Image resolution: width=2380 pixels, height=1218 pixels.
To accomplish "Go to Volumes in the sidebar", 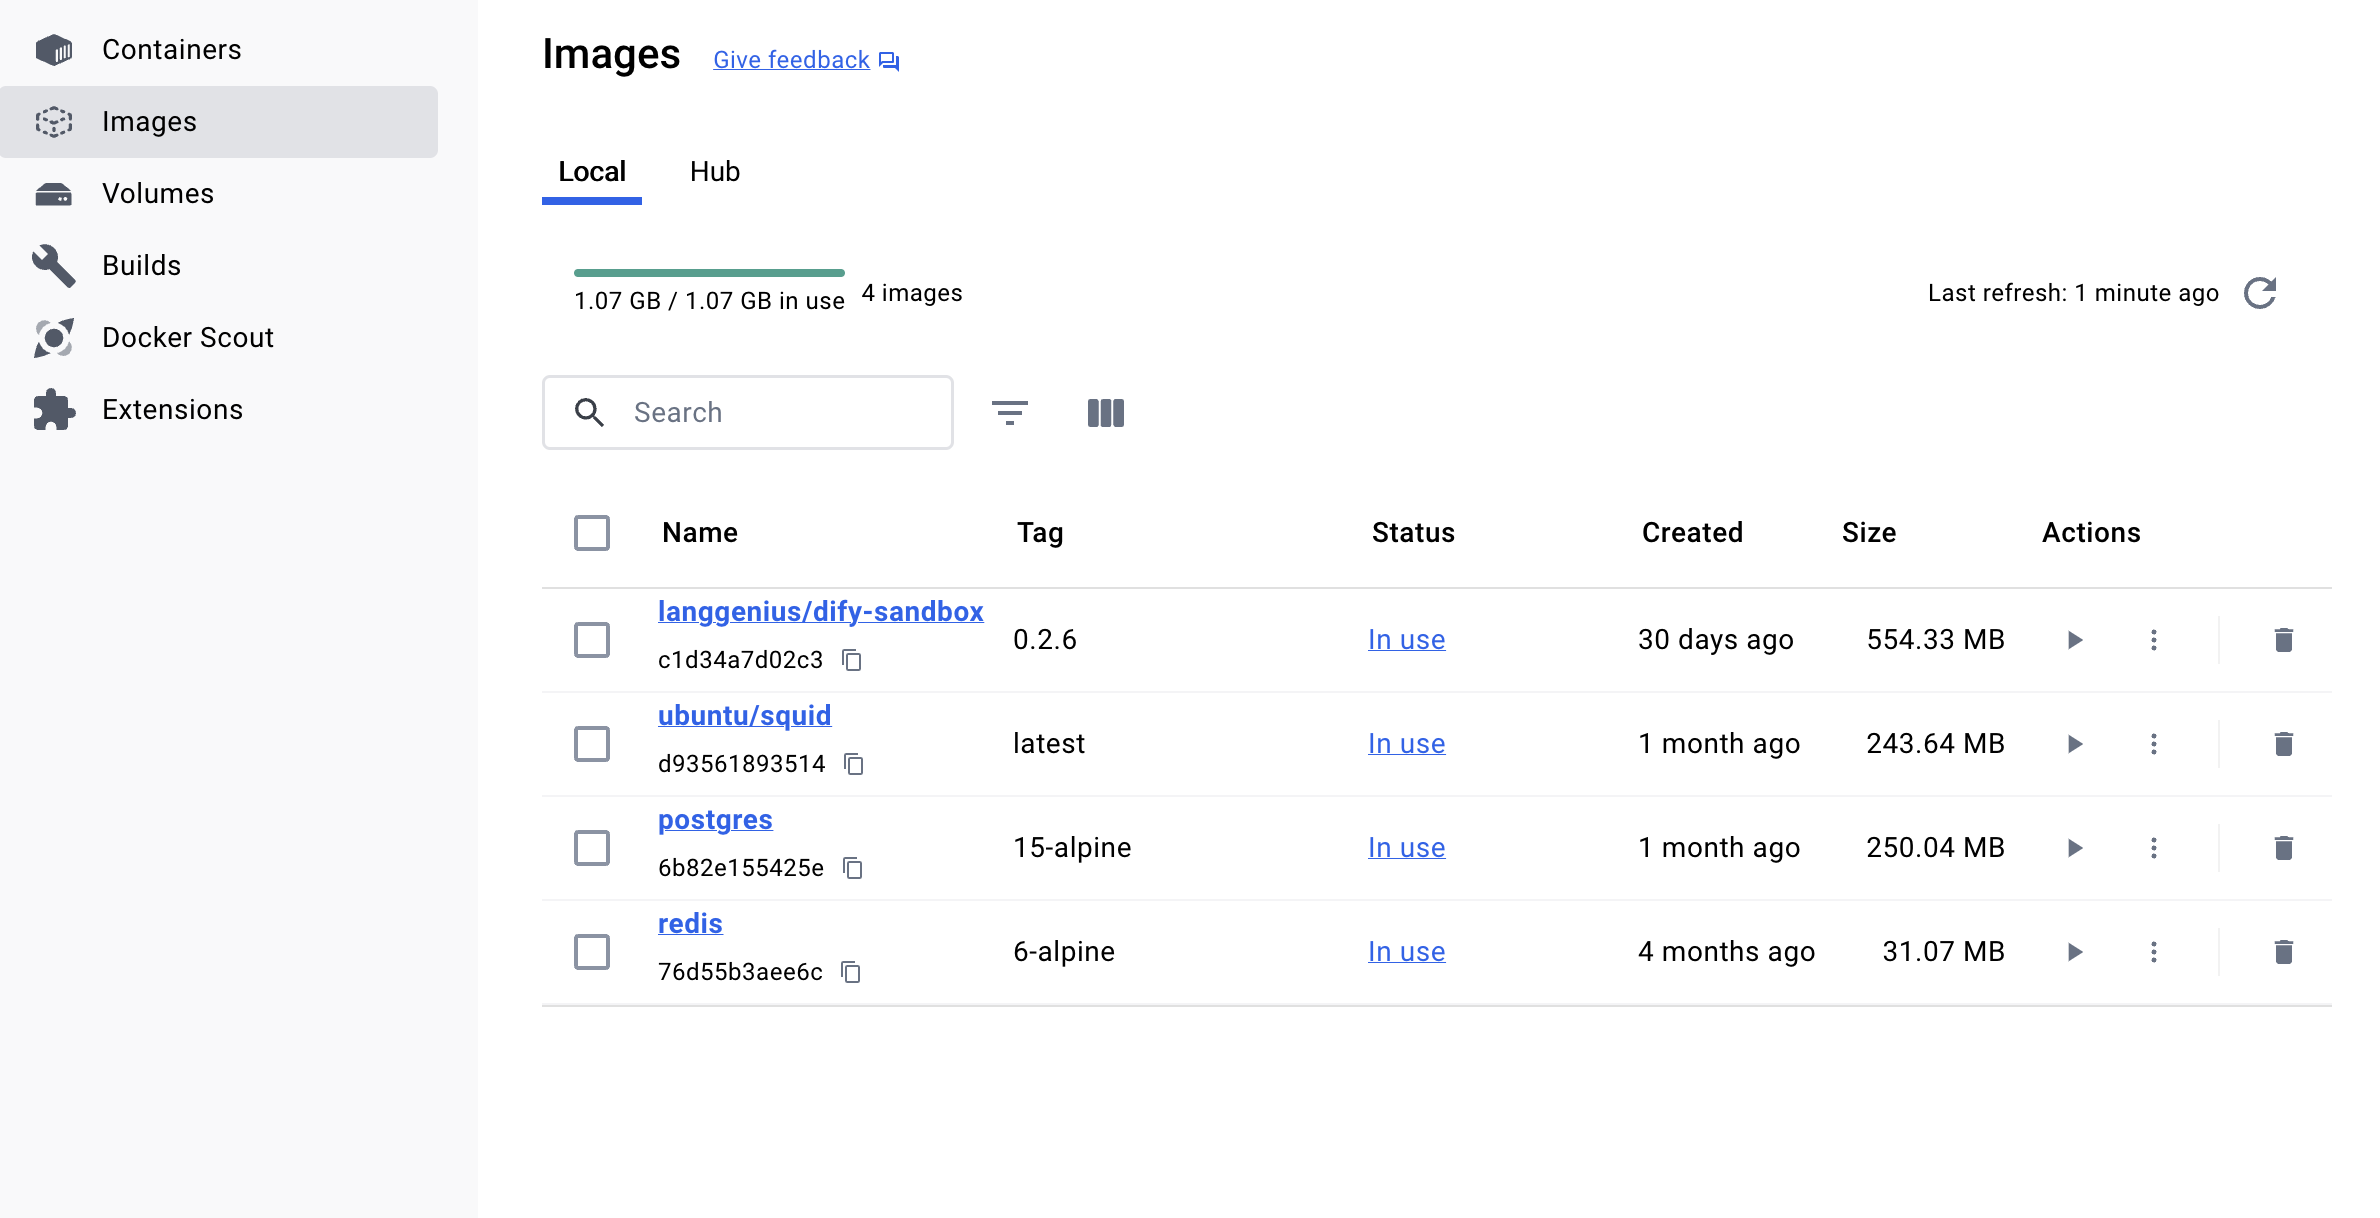I will [x=219, y=193].
